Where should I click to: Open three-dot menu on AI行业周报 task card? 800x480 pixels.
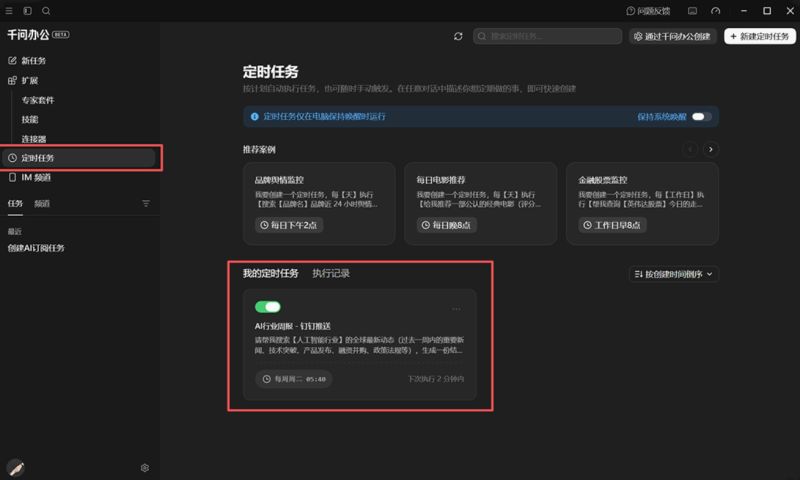click(x=456, y=309)
